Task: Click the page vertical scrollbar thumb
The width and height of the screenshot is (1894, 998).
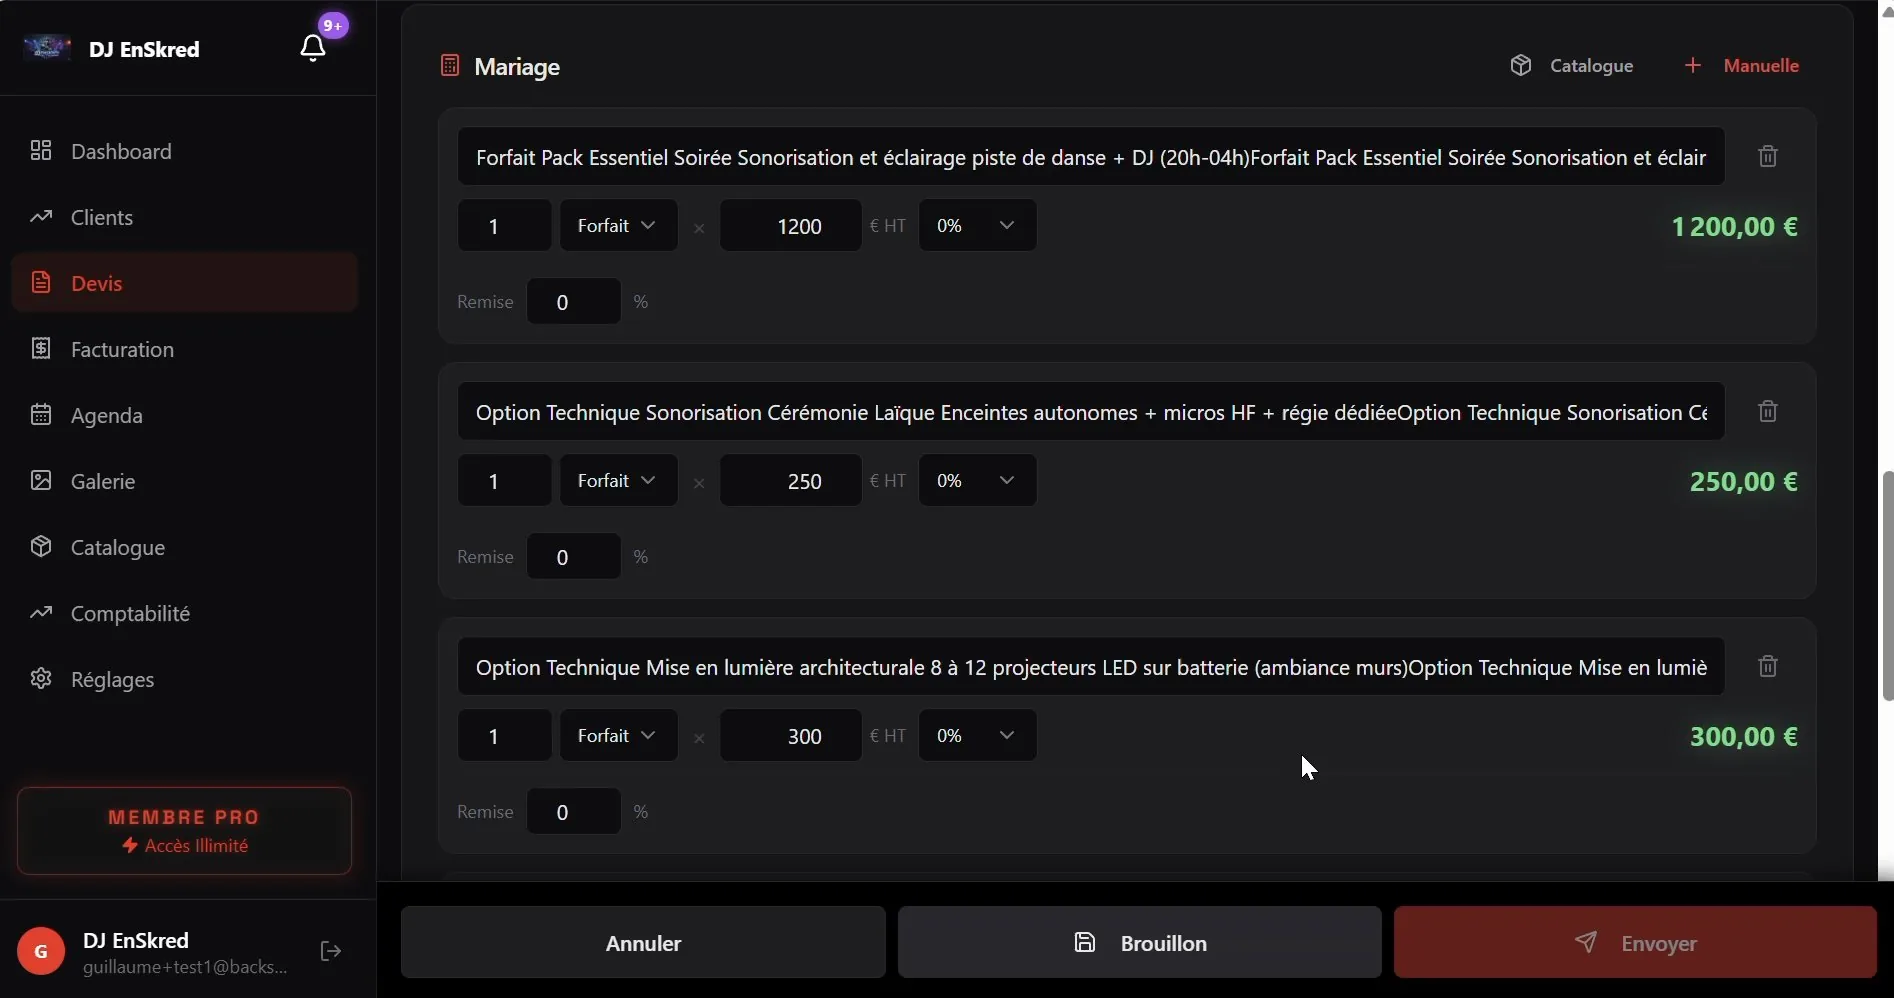Action: pos(1887,585)
